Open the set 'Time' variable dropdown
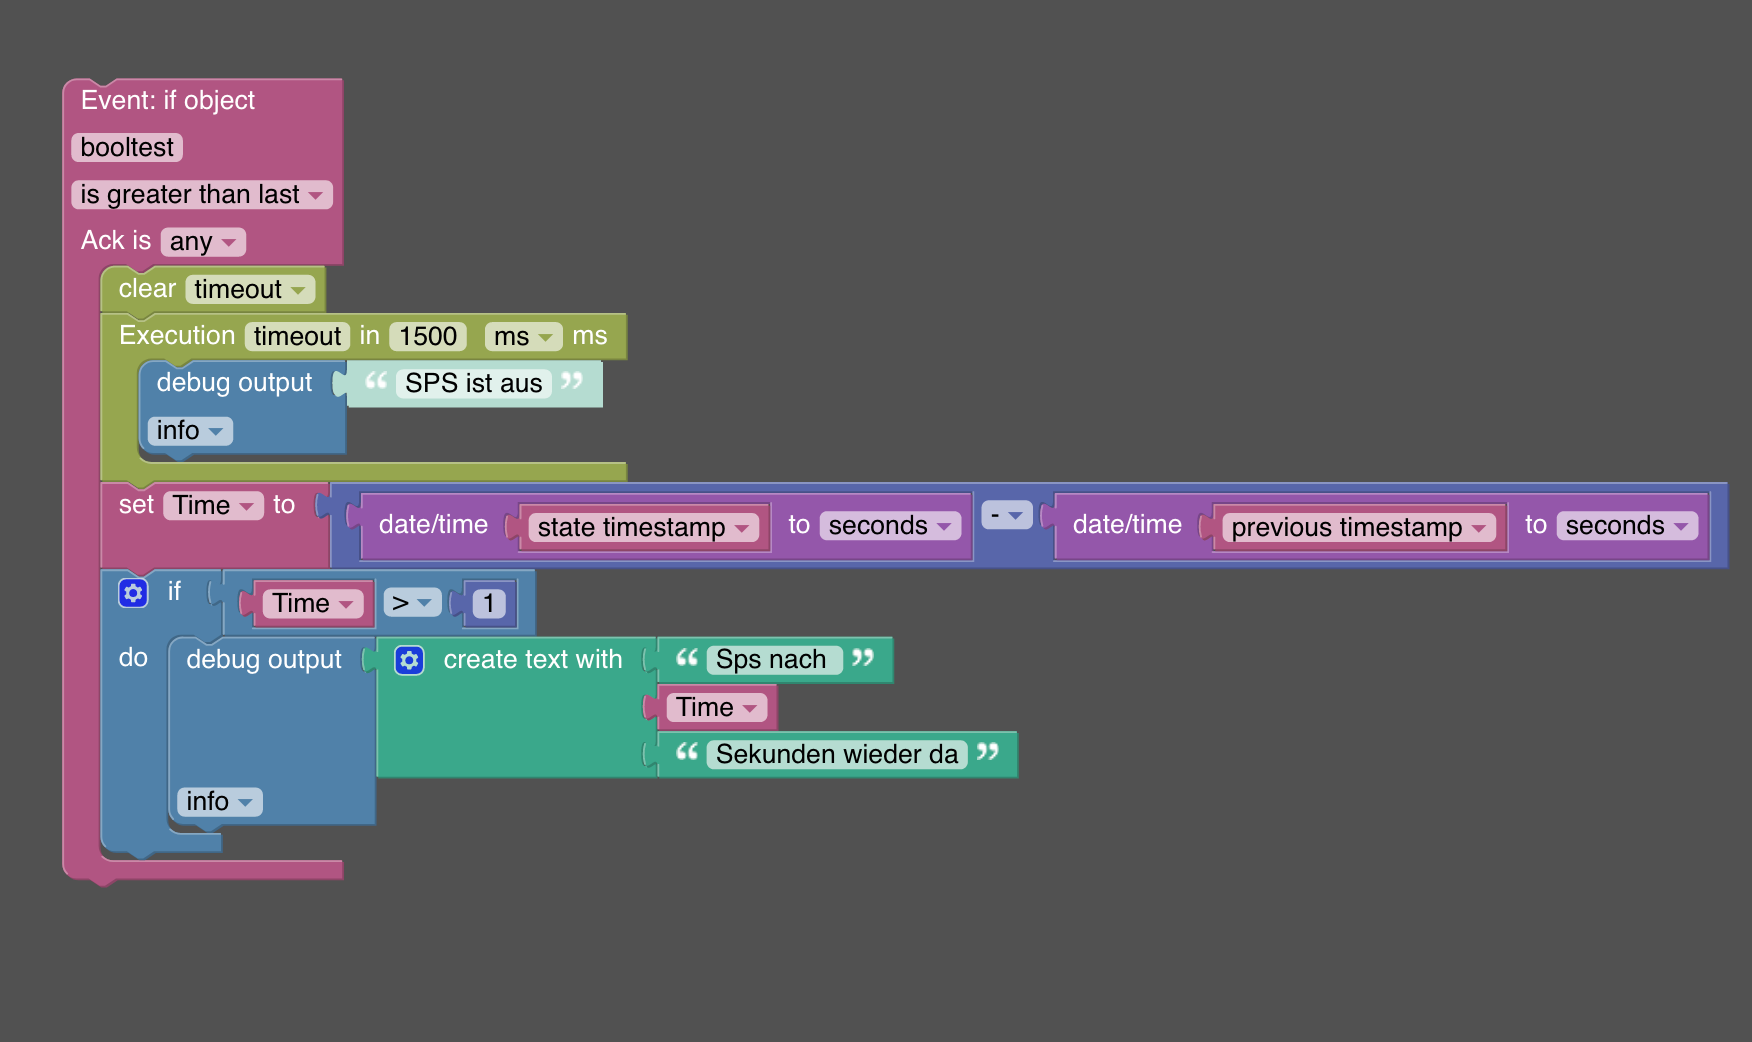Screen dimensions: 1752x1042 [x=214, y=506]
